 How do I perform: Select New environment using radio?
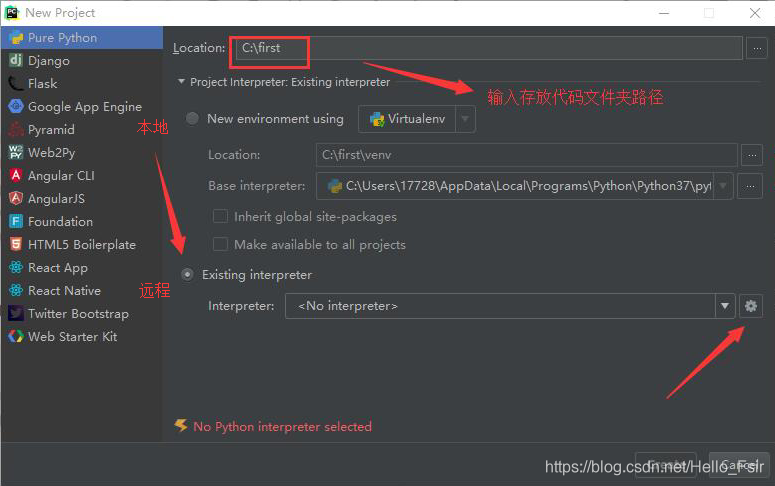coord(192,119)
